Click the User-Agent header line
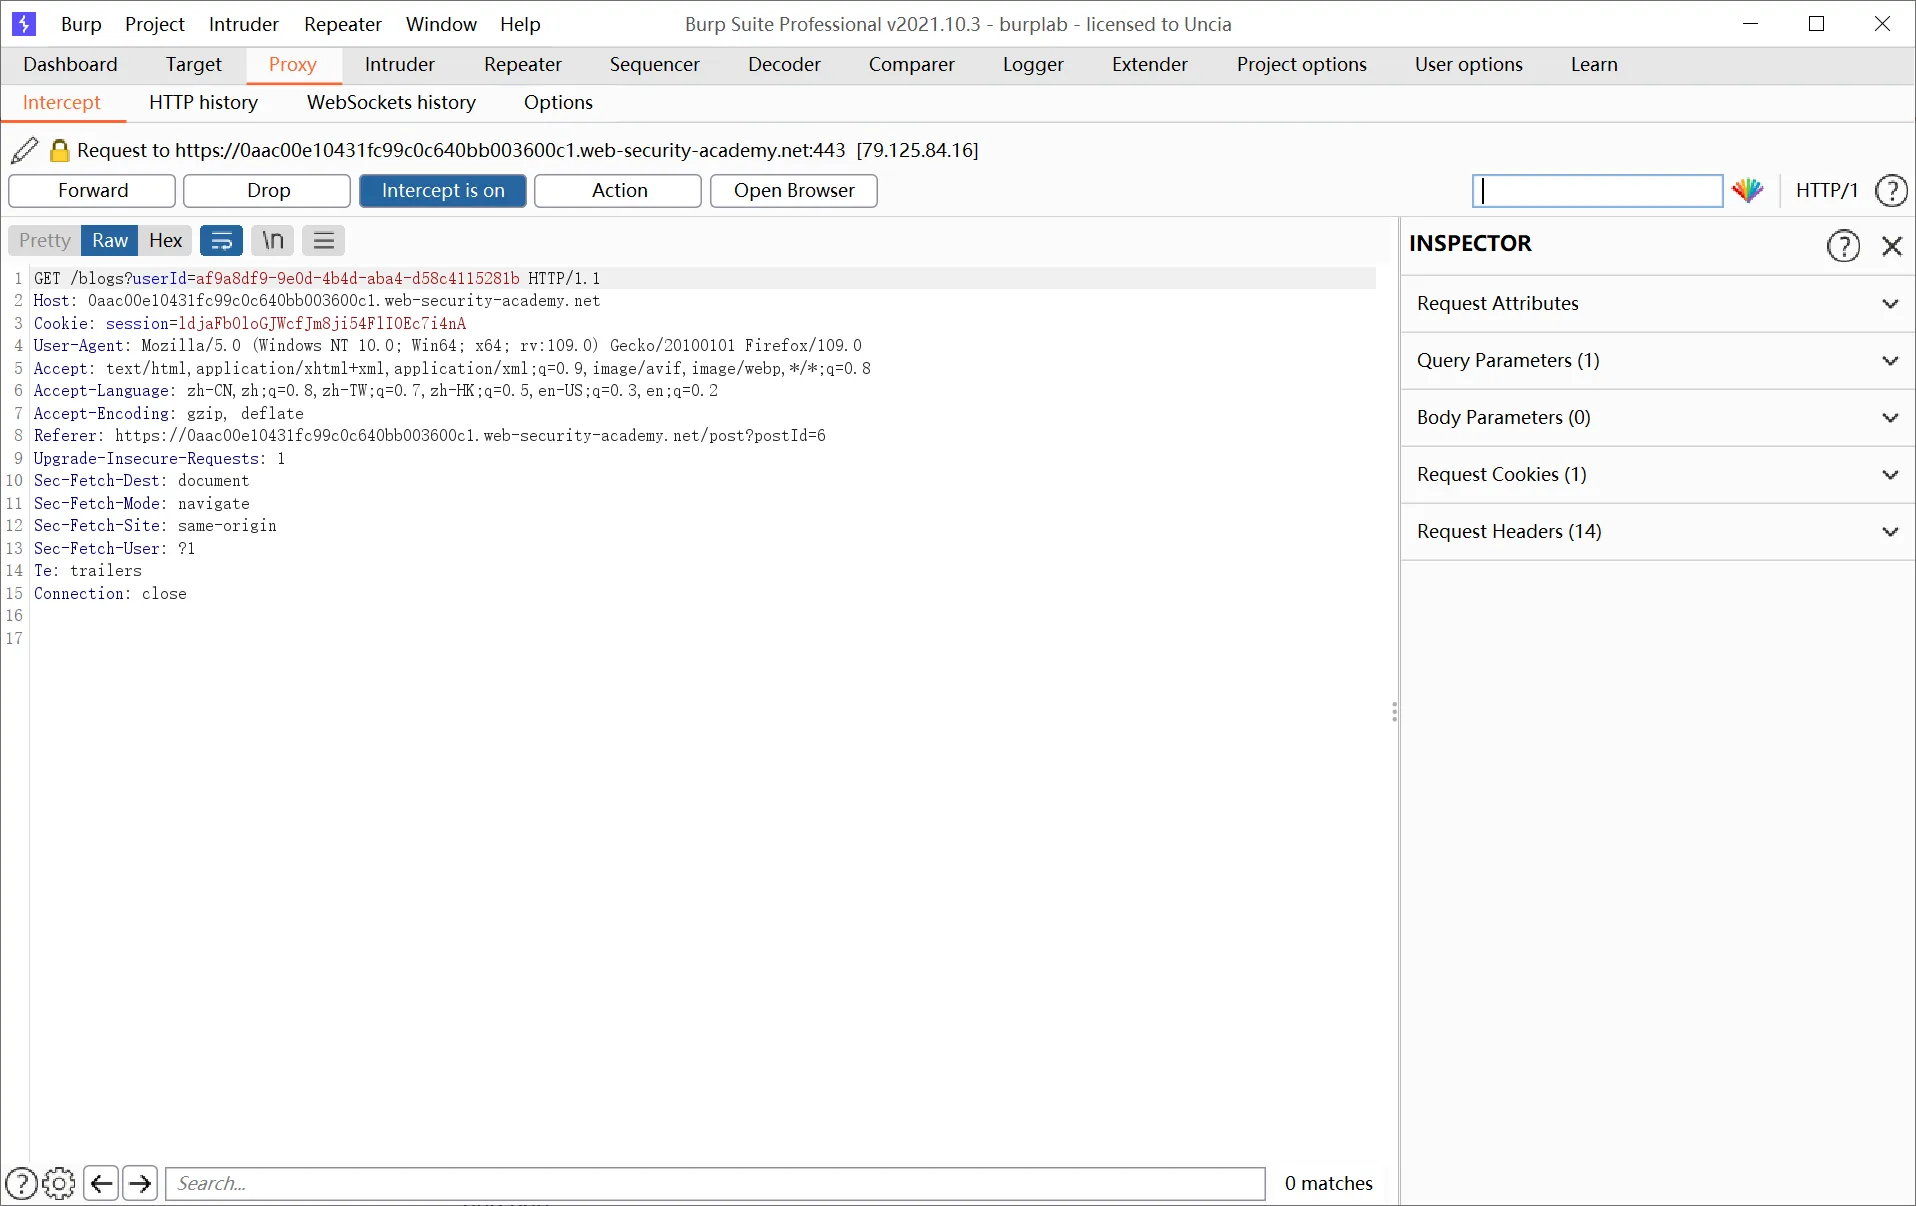Viewport: 1916px width, 1206px height. 448,346
